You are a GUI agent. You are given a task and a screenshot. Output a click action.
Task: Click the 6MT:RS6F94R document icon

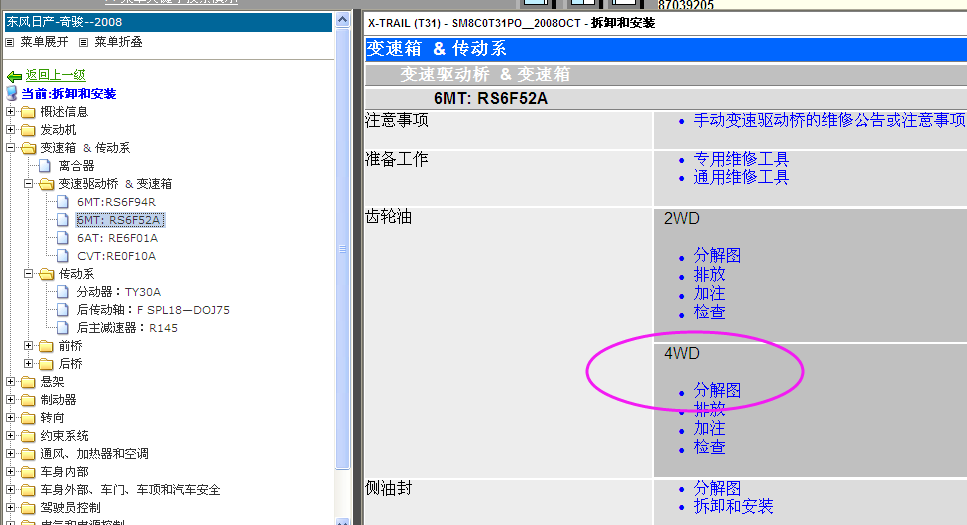tap(63, 202)
